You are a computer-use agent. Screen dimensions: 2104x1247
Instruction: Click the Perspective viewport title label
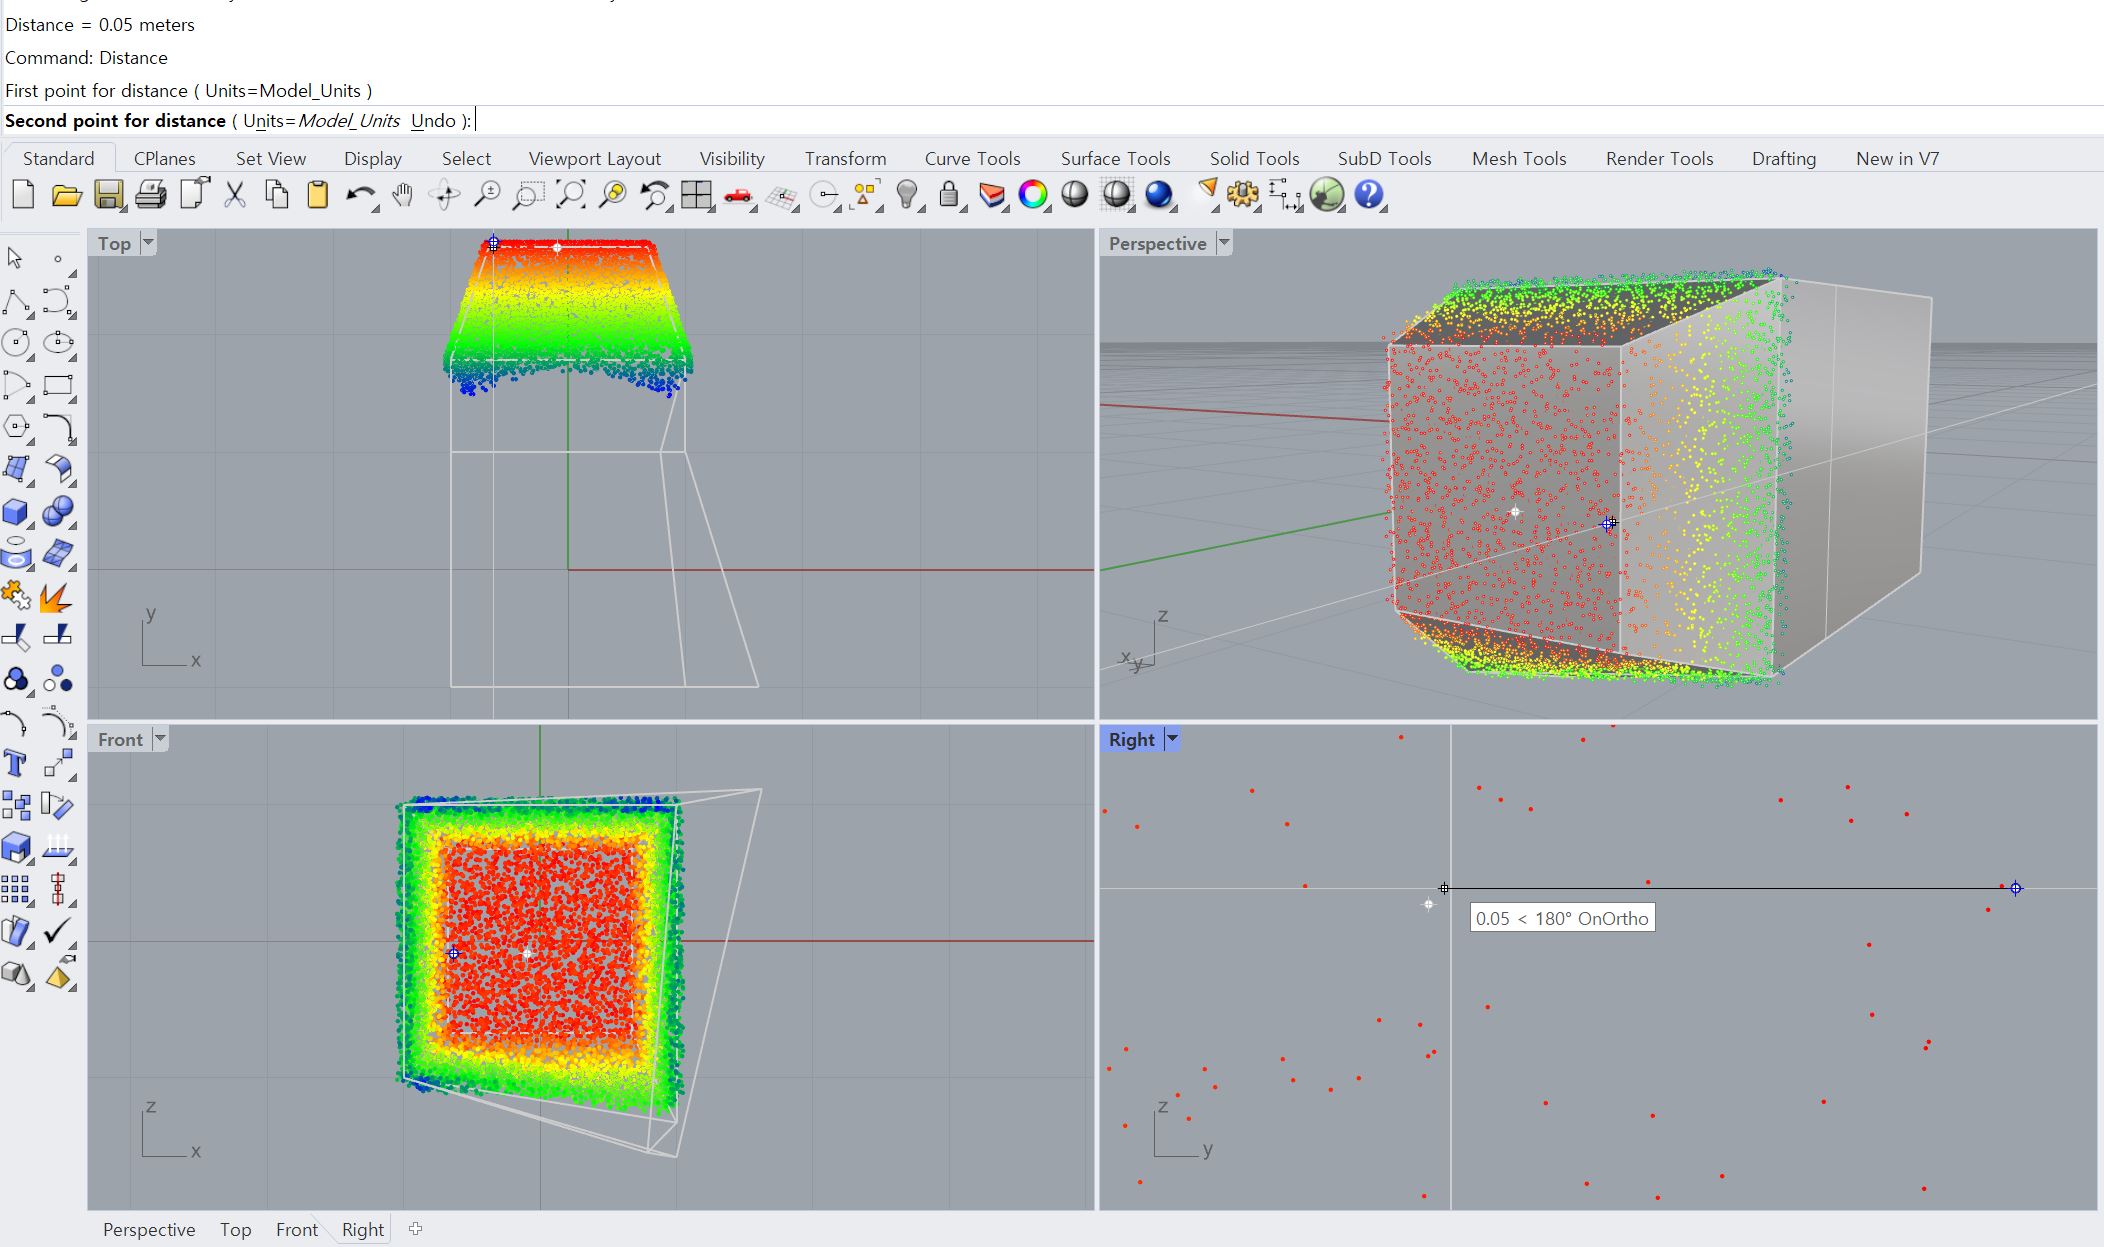(x=1157, y=243)
